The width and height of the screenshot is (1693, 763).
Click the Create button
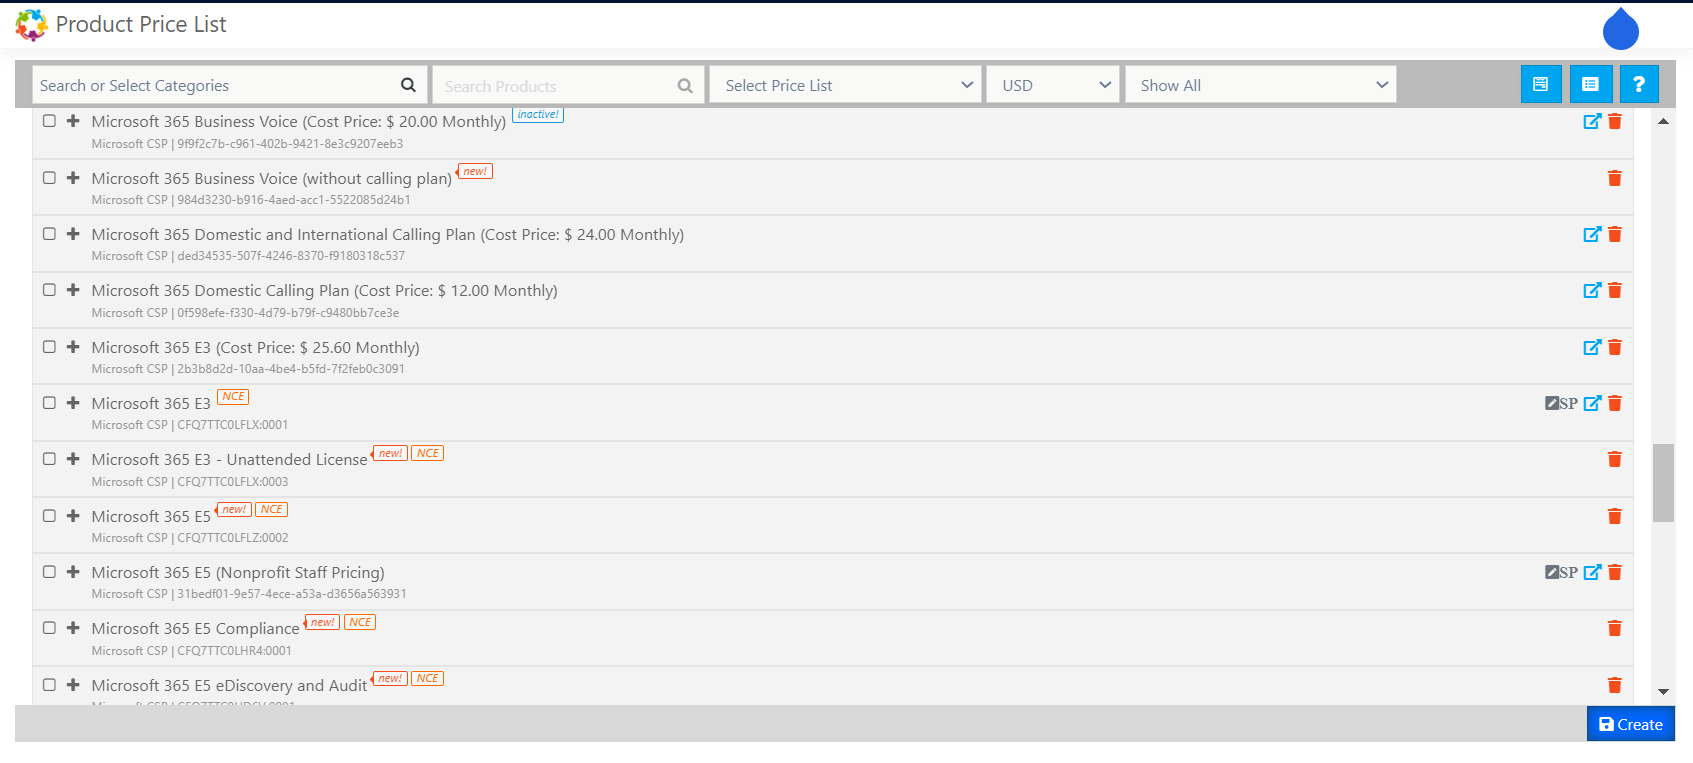(x=1630, y=724)
